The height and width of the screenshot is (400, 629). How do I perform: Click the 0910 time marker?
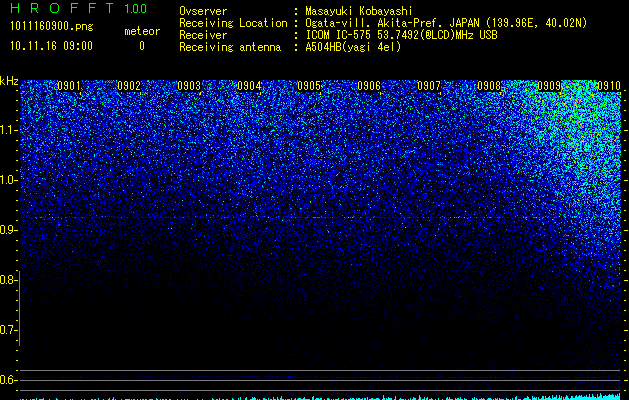609,86
